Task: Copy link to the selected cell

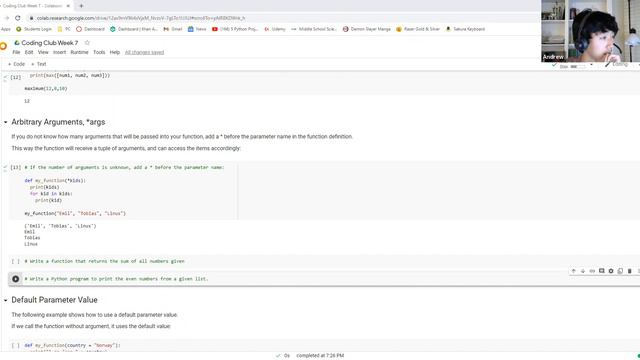Action: pyautogui.click(x=592, y=271)
